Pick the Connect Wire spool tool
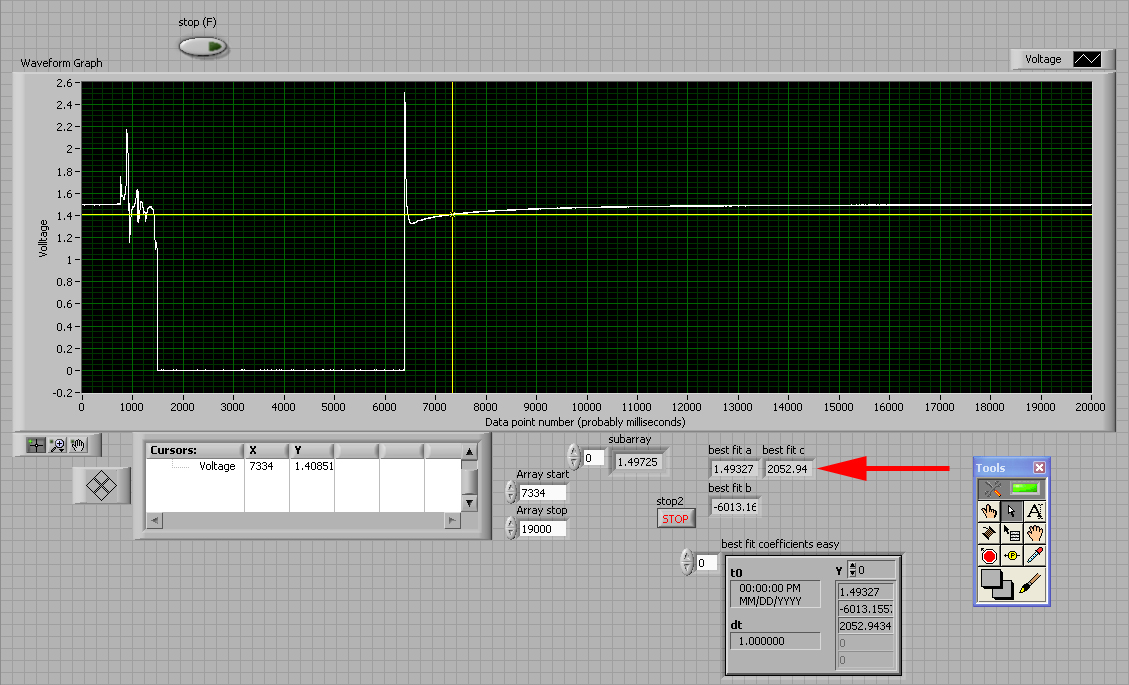Viewport: 1129px width, 685px height. click(x=989, y=533)
